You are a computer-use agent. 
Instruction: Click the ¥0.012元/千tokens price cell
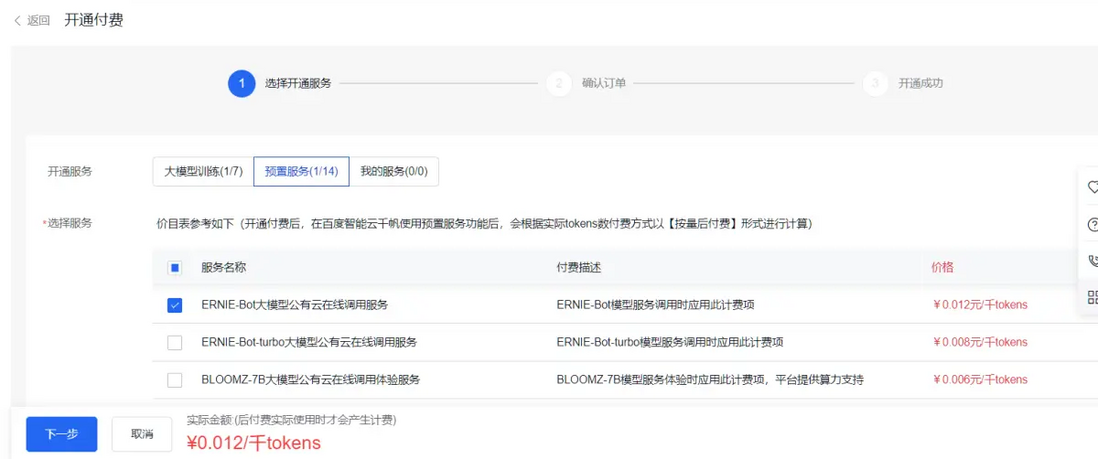(x=980, y=305)
